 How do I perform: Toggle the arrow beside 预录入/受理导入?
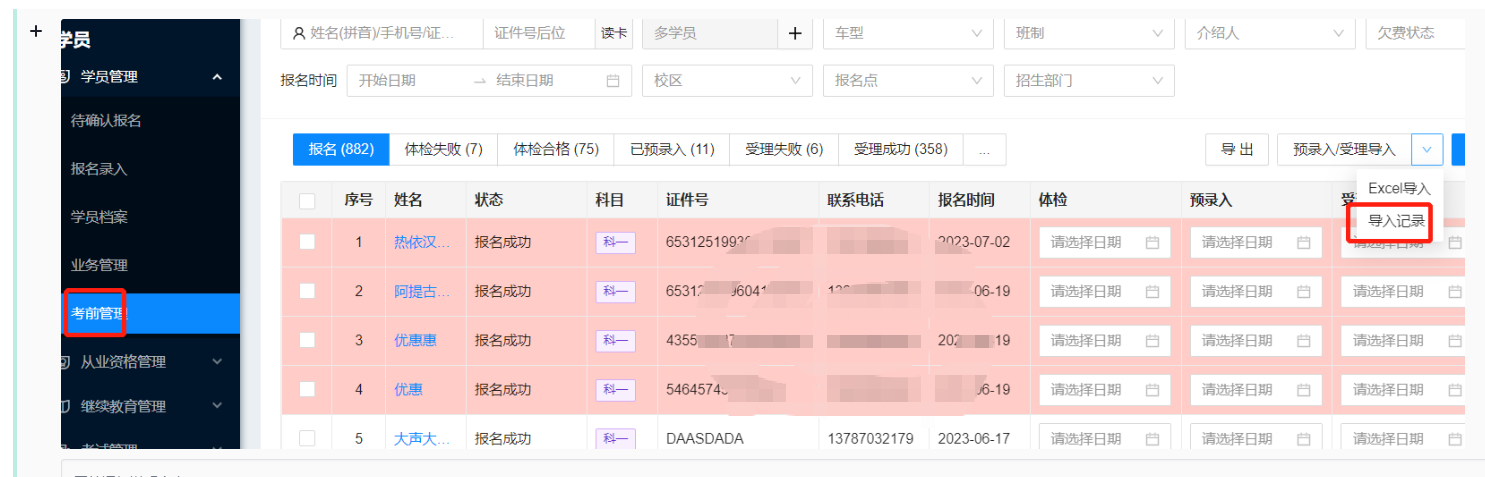pyautogui.click(x=1427, y=150)
